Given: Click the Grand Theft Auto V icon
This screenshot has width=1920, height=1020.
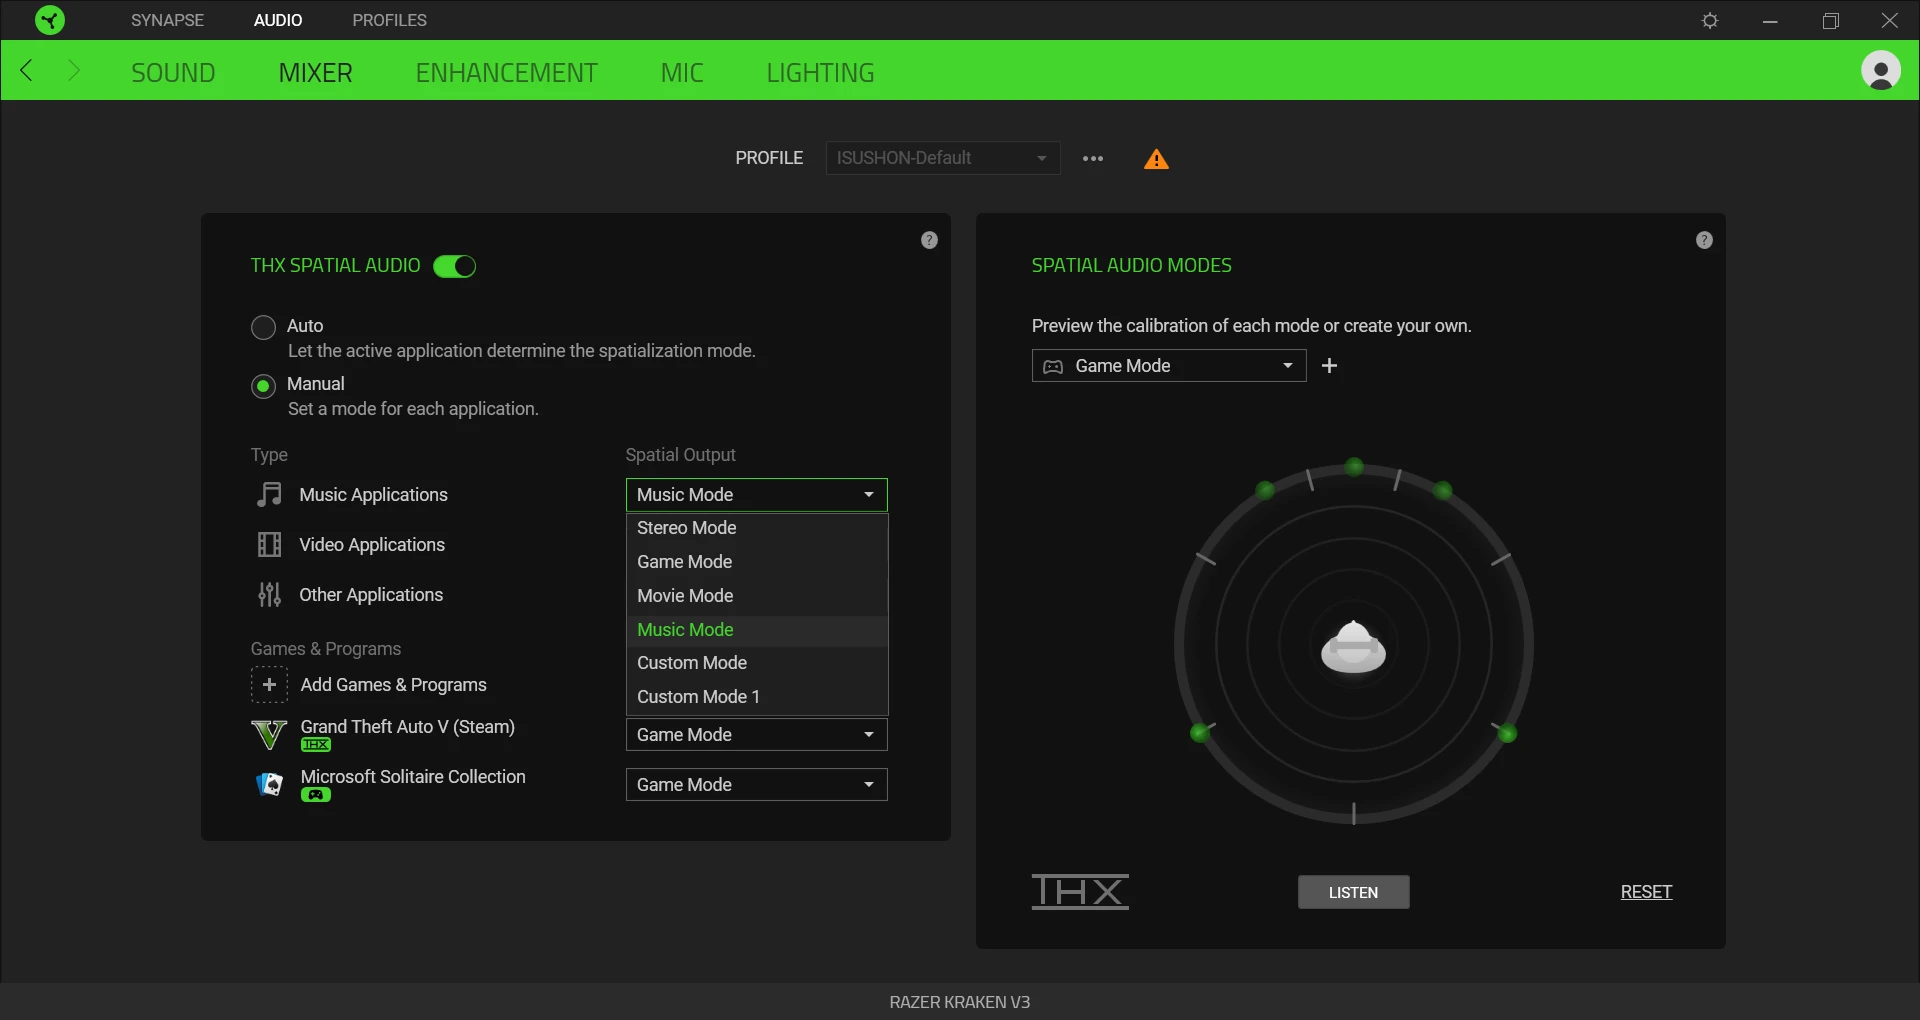Looking at the screenshot, I should pyautogui.click(x=269, y=735).
